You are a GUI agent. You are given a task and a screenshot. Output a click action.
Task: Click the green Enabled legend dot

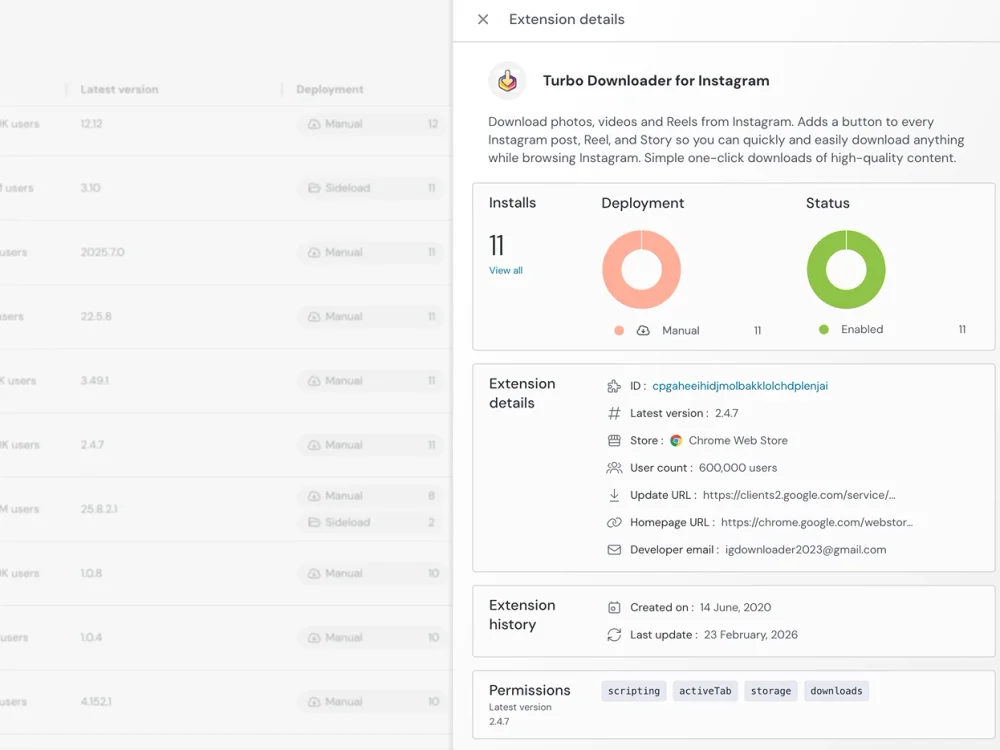pos(823,330)
